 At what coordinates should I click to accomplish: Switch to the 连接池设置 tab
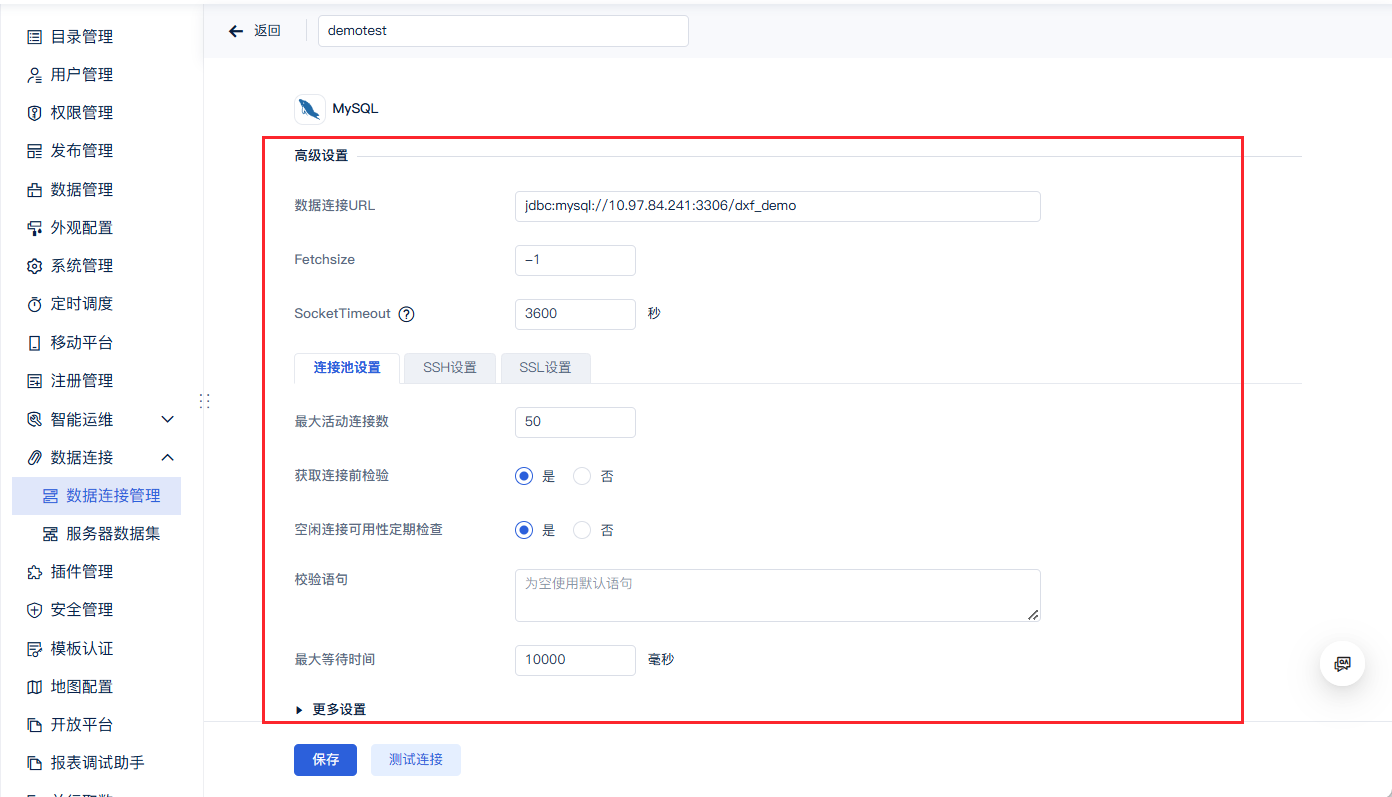pos(347,368)
